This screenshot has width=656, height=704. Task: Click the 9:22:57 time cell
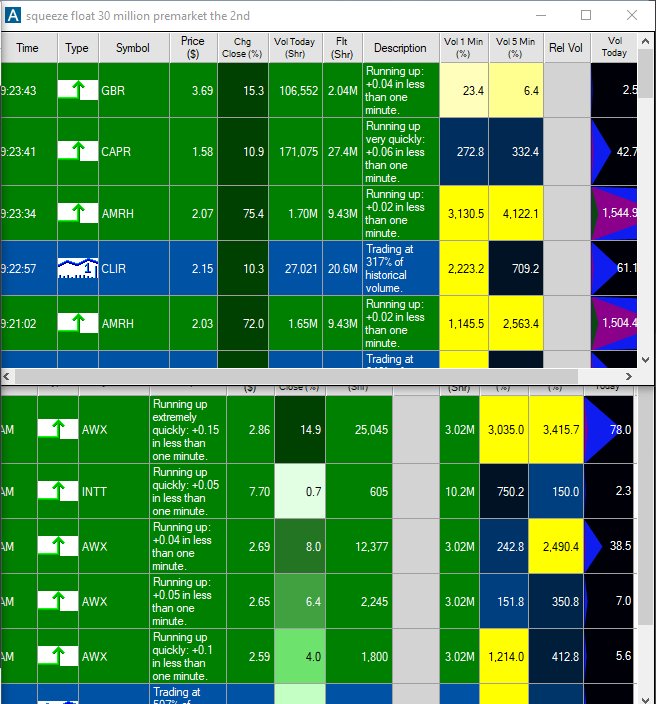click(29, 268)
